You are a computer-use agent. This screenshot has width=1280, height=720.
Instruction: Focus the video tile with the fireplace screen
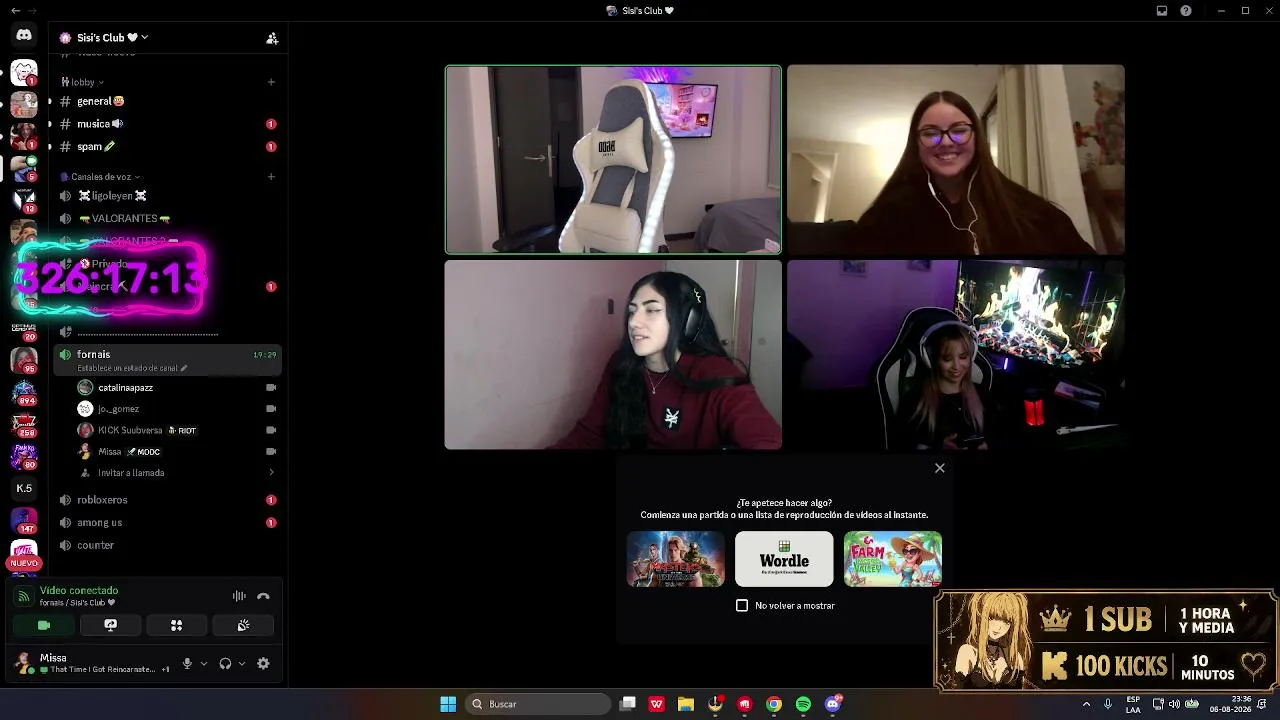click(x=956, y=355)
